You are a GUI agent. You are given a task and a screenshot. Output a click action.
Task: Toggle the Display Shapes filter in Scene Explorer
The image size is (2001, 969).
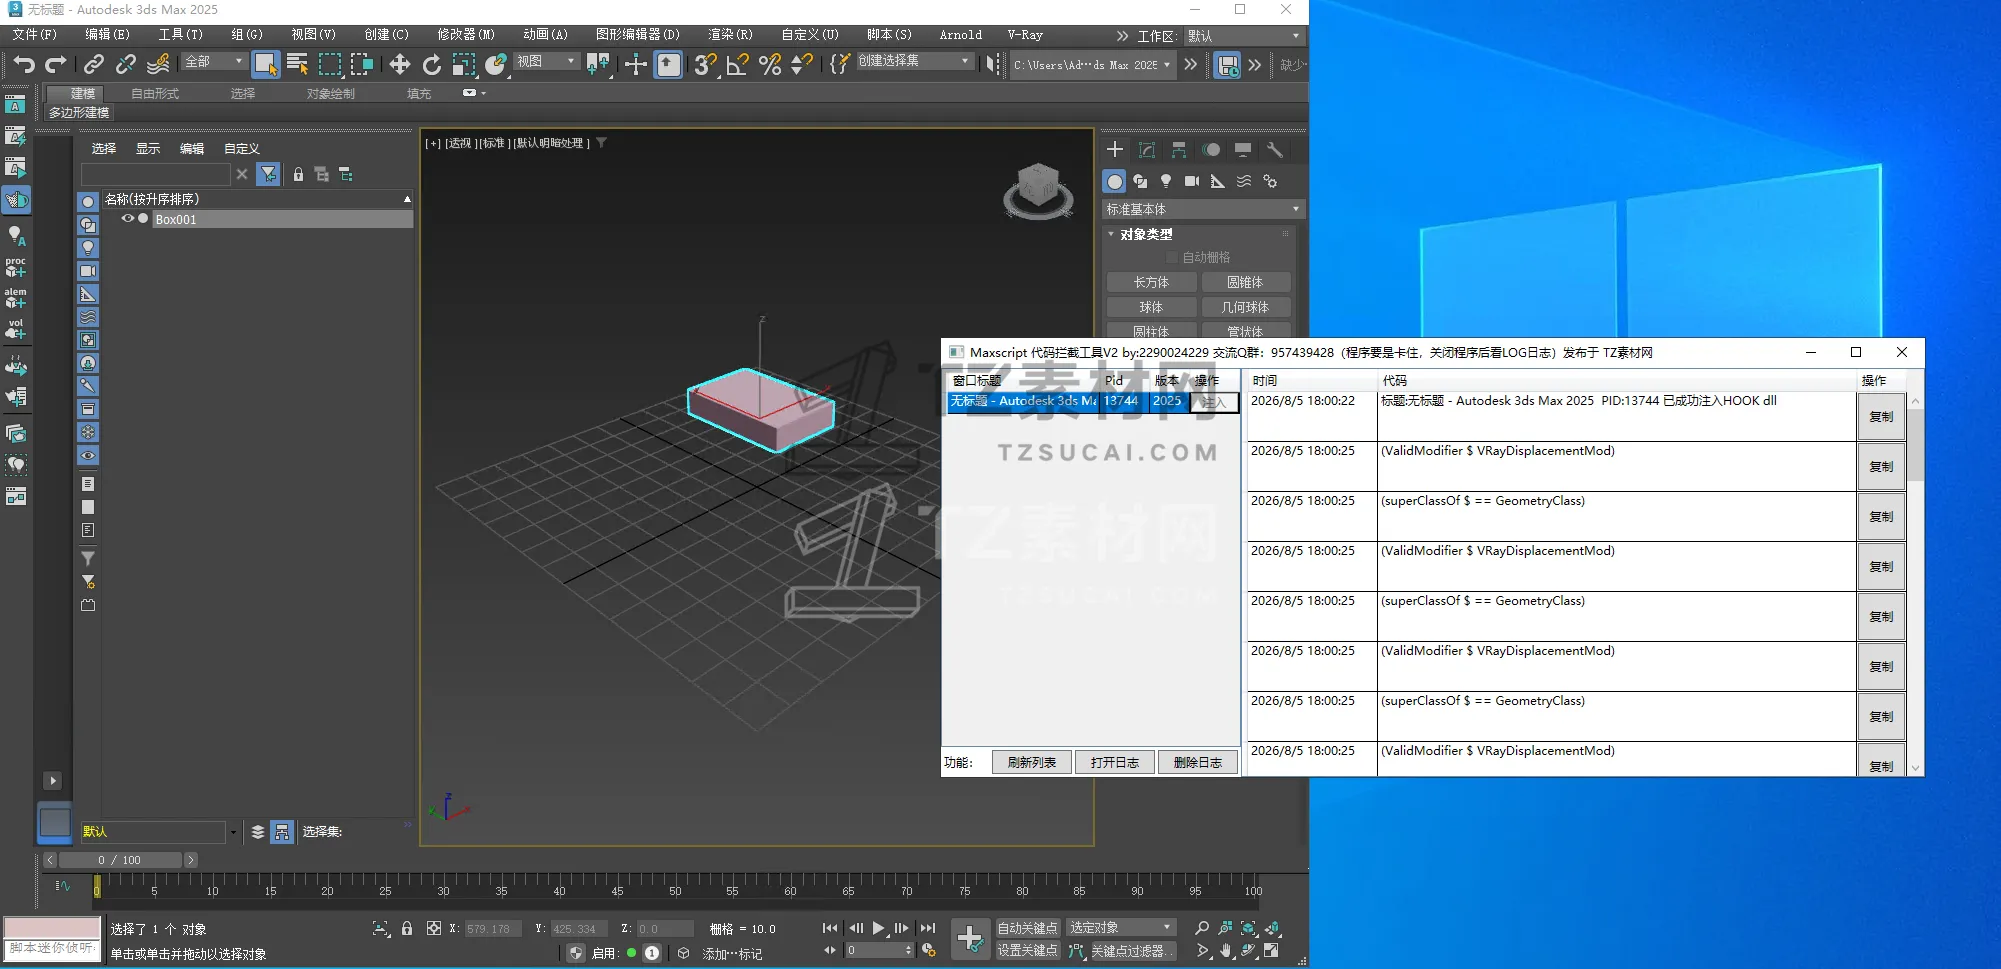click(x=88, y=225)
